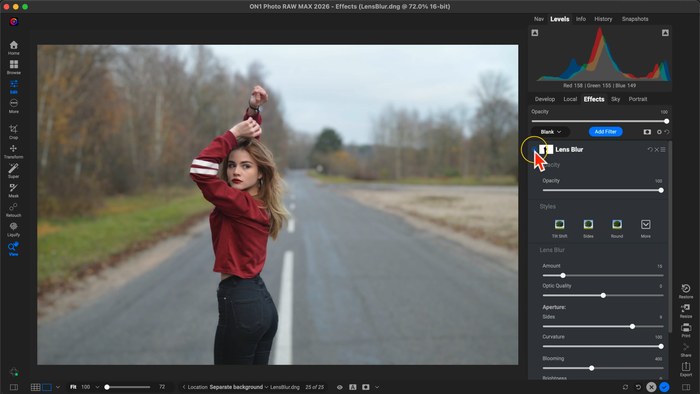Apply the Round blur style

(617, 228)
